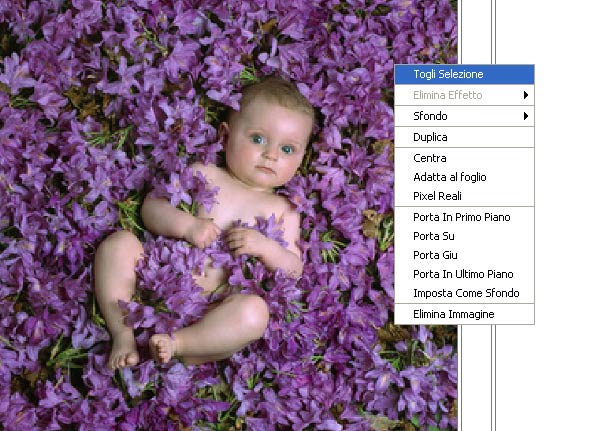Choose Porta In Primo Piano
Image resolution: width=598 pixels, height=431 pixels.
click(464, 217)
